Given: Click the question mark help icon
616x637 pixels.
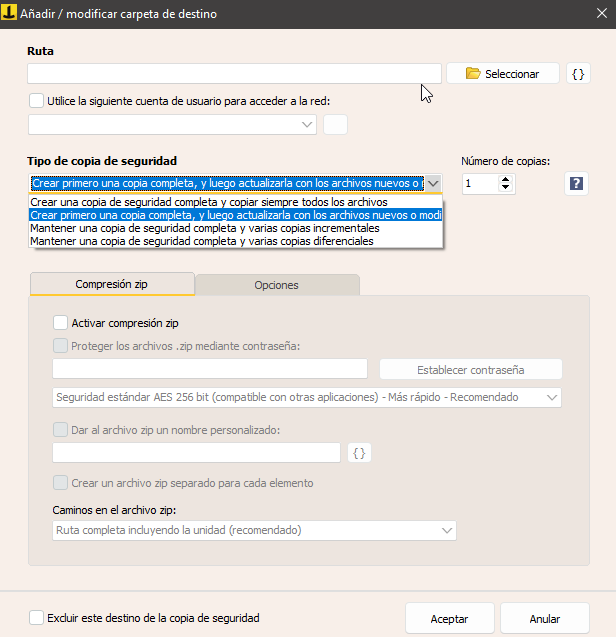Looking at the screenshot, I should (576, 183).
